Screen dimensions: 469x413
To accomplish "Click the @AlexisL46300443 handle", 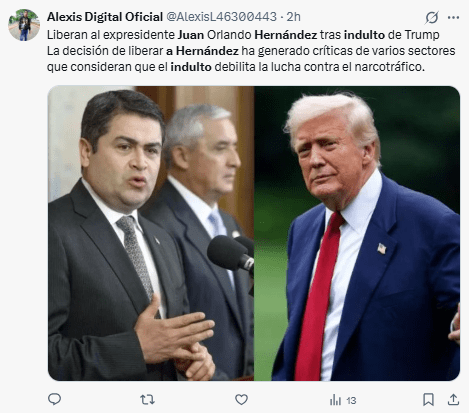I will click(x=221, y=17).
